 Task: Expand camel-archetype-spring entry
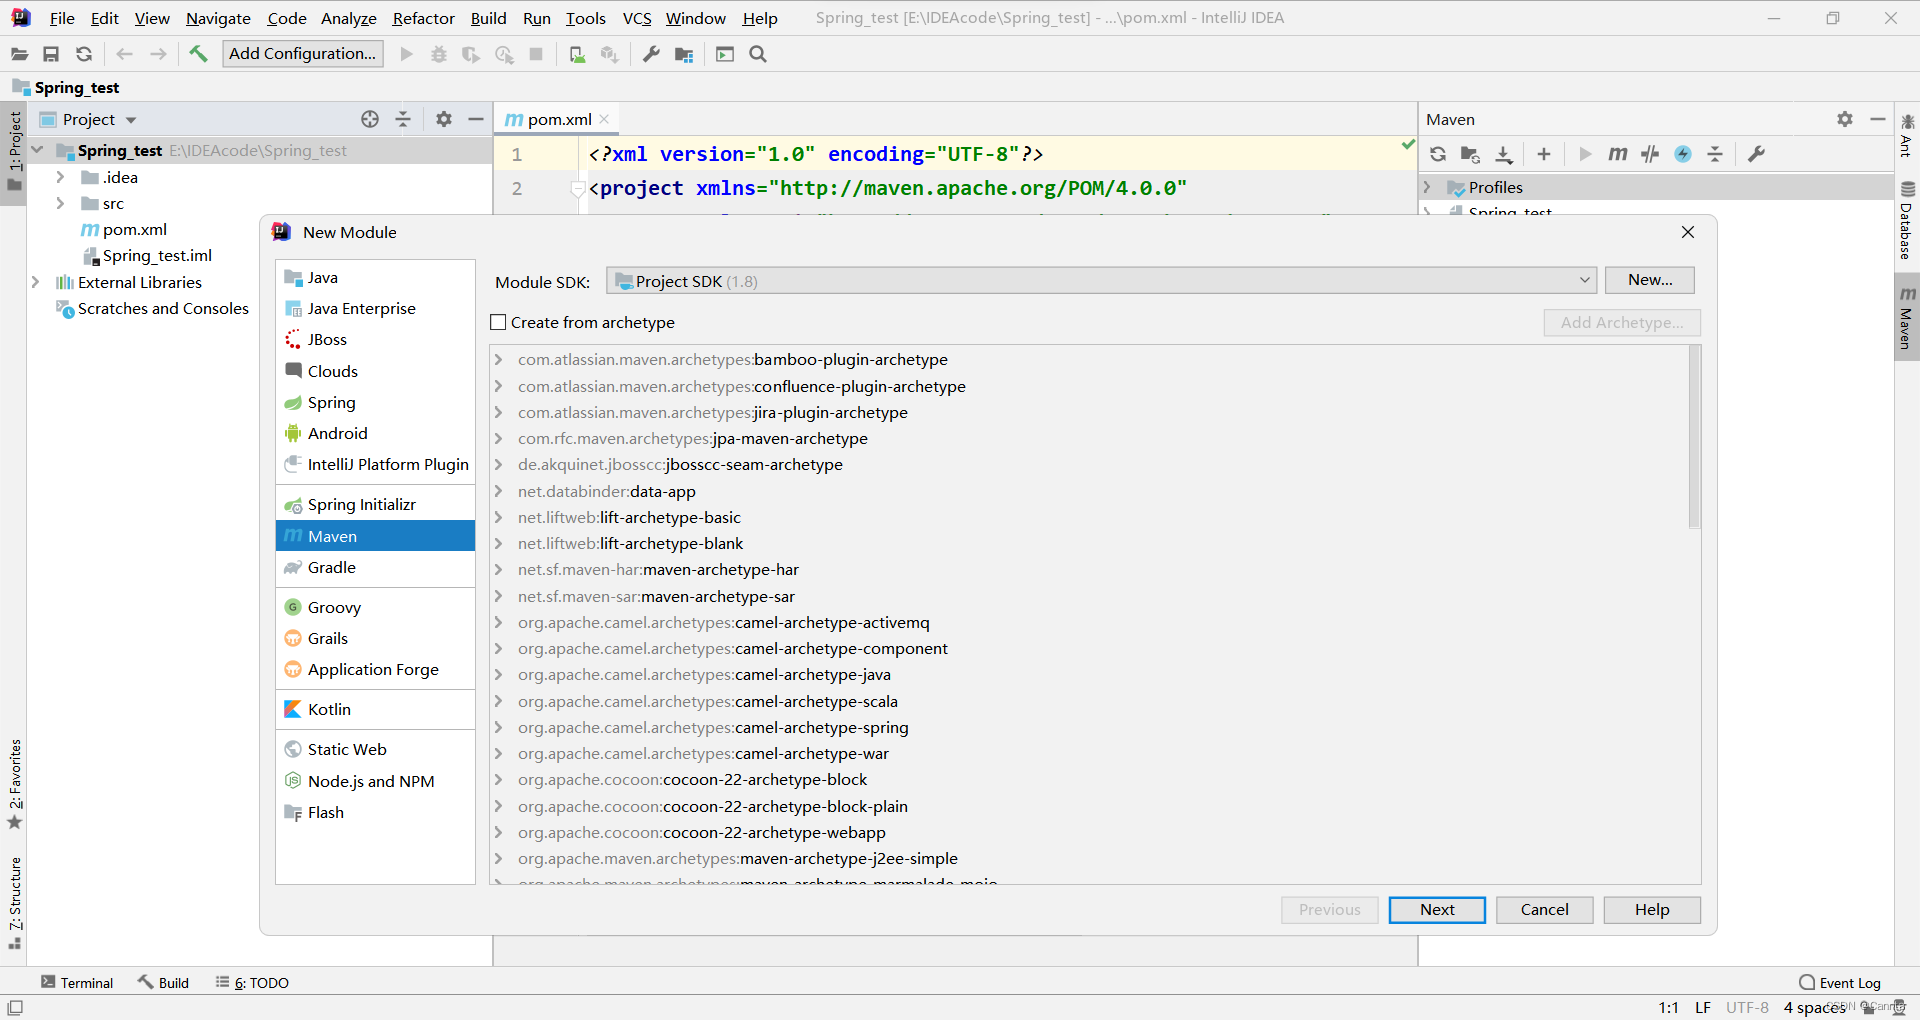coord(498,727)
